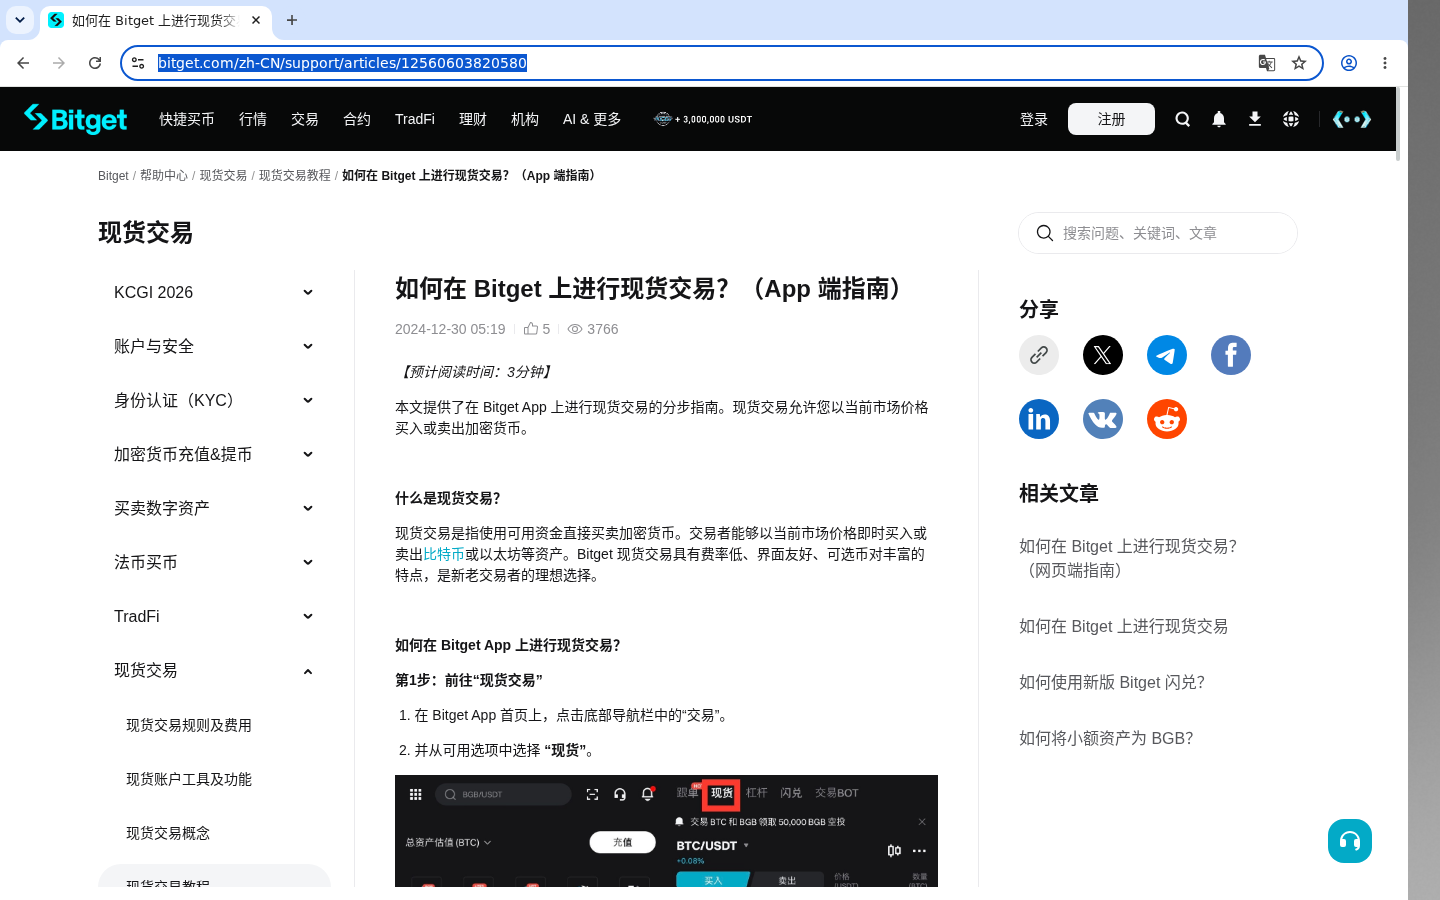Share article on Facebook
Screen dimensions: 1440x900
pos(1231,355)
